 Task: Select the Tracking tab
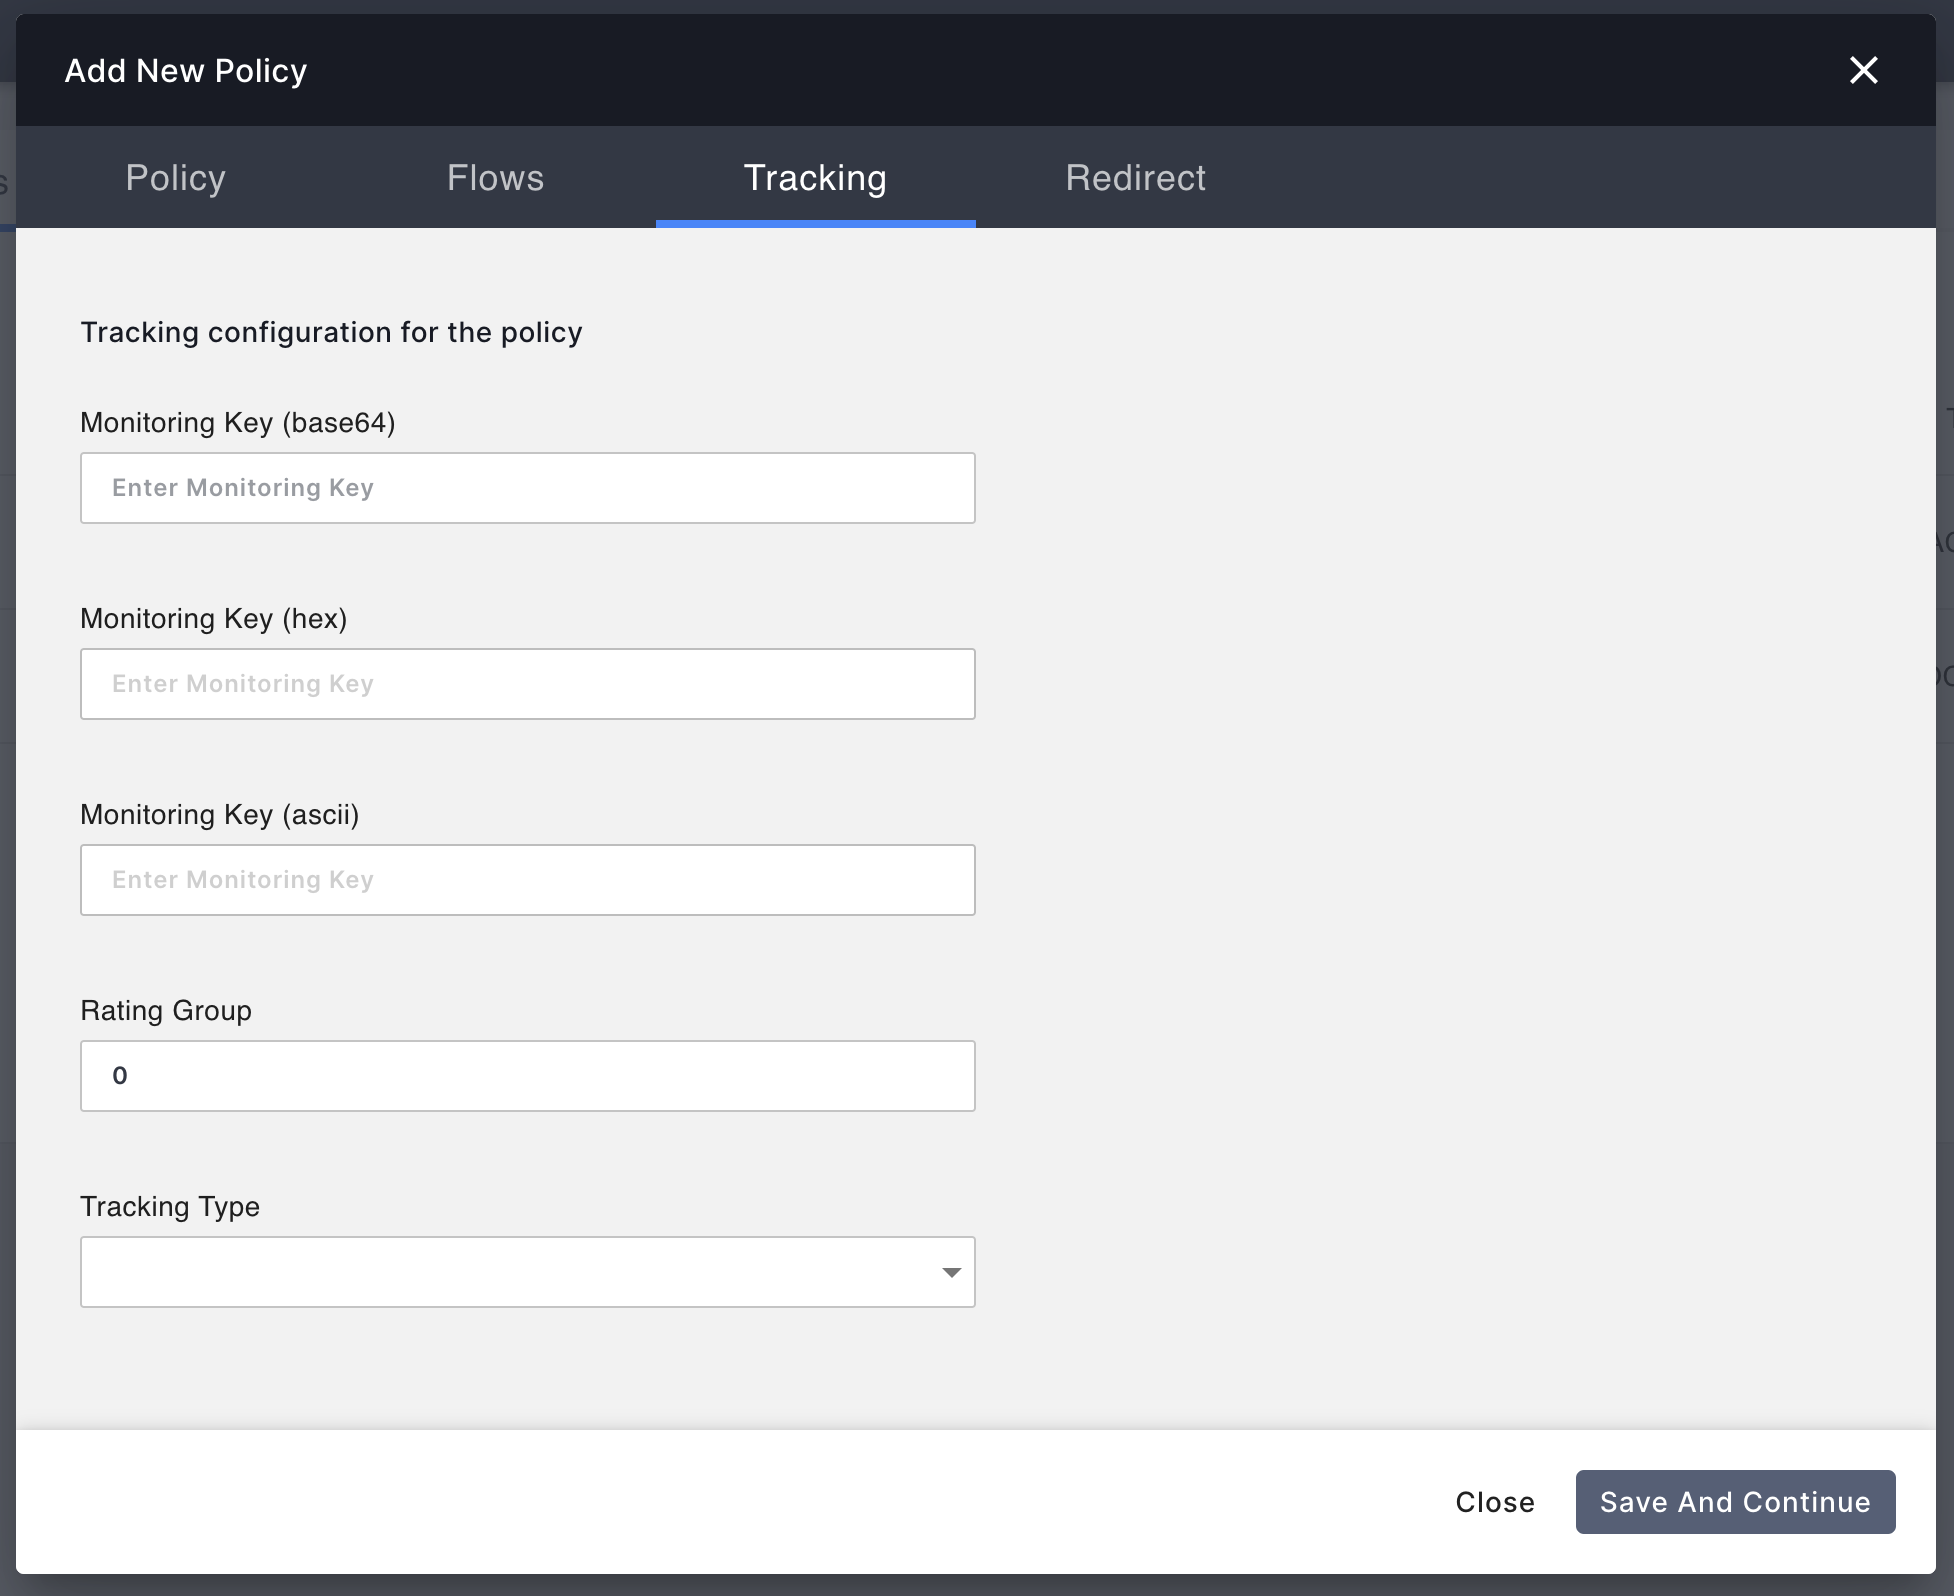[815, 178]
